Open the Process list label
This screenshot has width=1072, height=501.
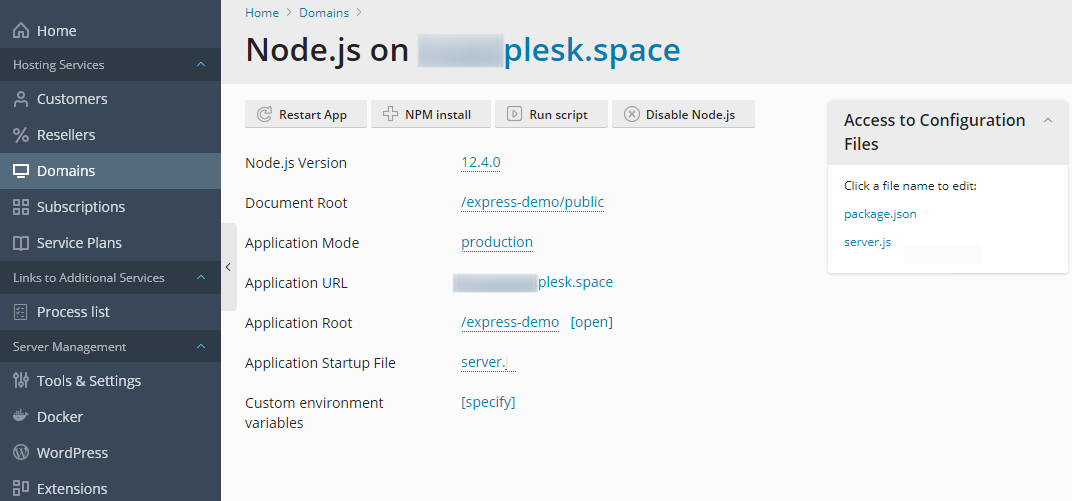73,312
